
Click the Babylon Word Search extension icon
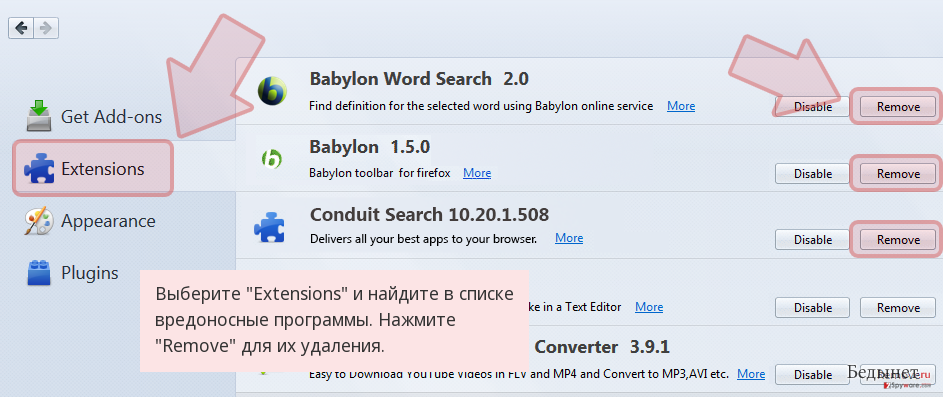[x=272, y=92]
